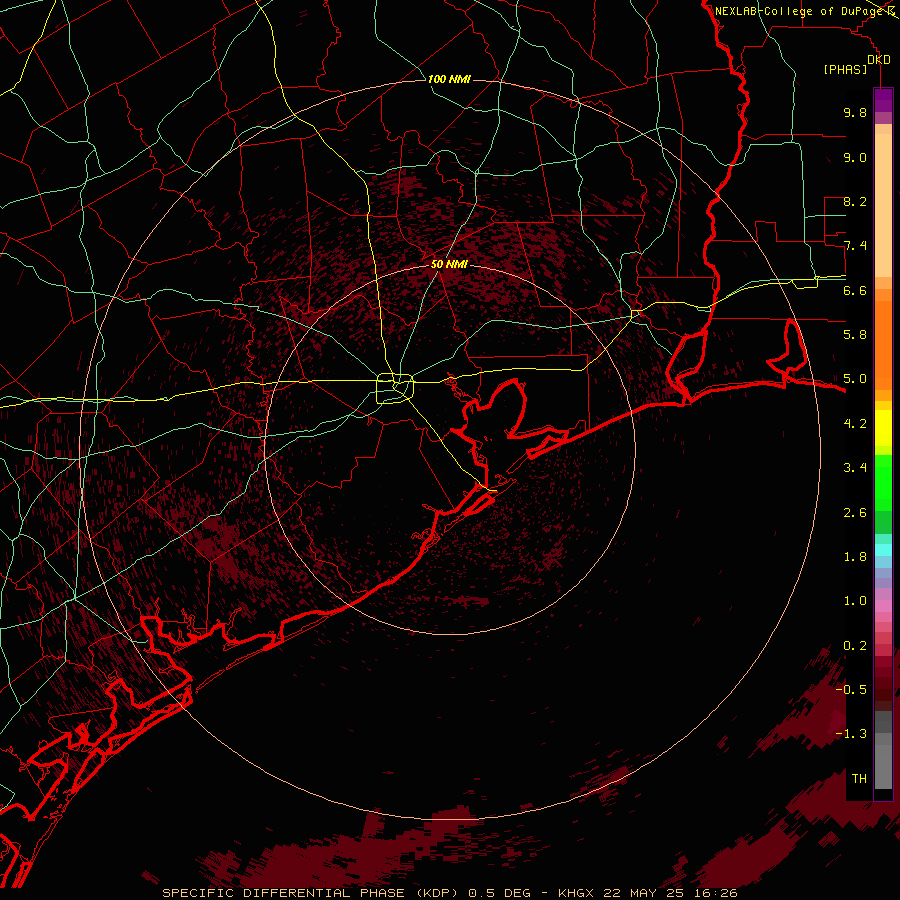
Task: Click the 1.0 value on the color scale
Action: click(x=855, y=601)
